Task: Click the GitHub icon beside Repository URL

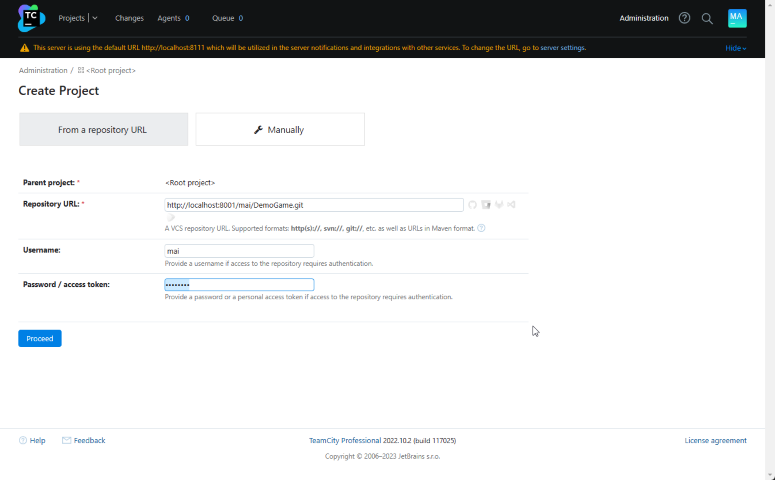Action: pyautogui.click(x=473, y=205)
